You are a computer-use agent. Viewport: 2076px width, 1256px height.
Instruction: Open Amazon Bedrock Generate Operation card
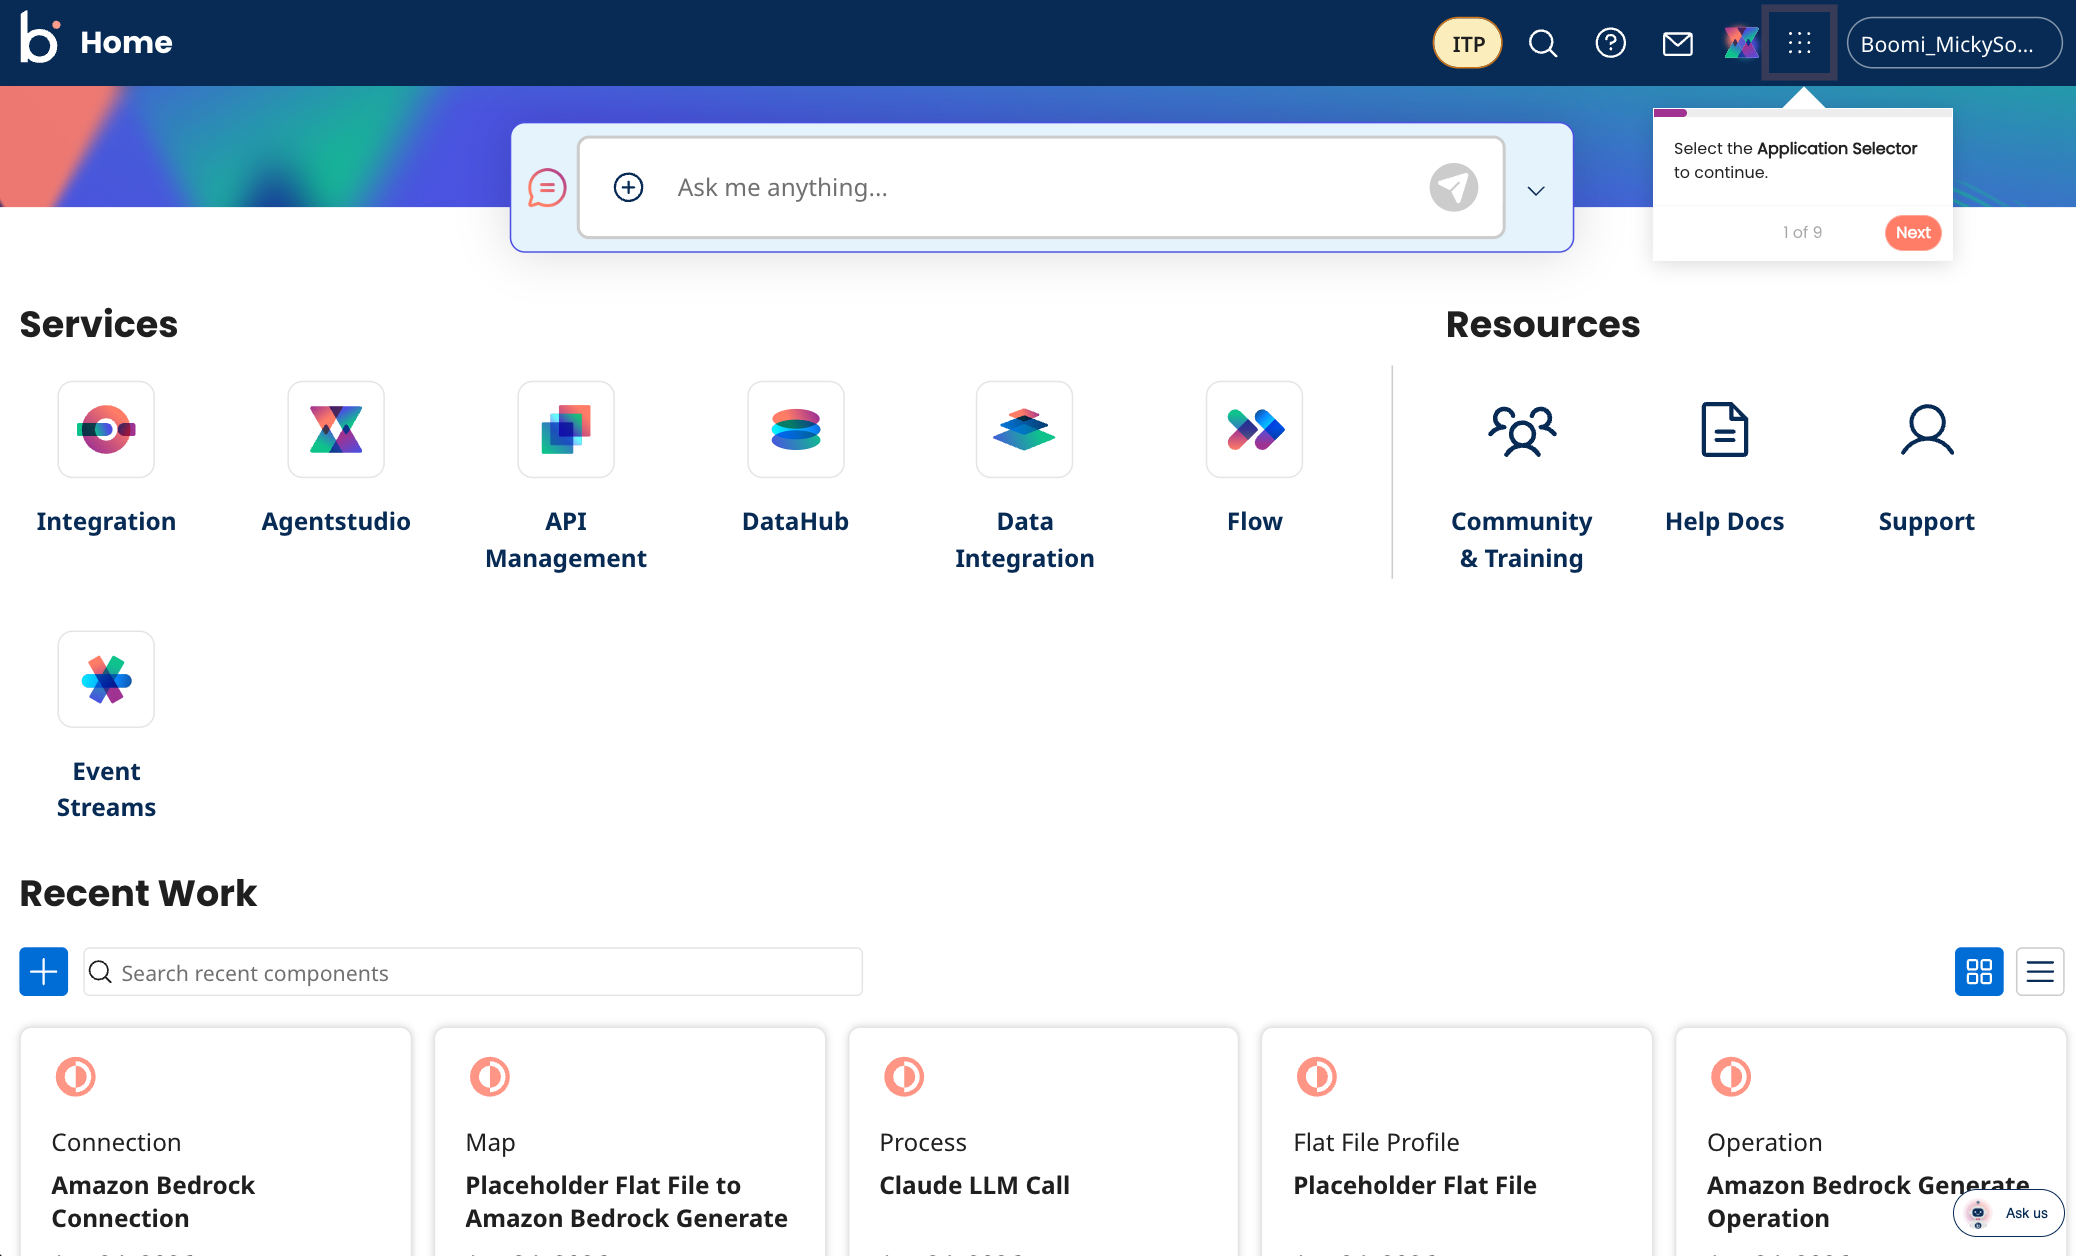(1871, 1142)
